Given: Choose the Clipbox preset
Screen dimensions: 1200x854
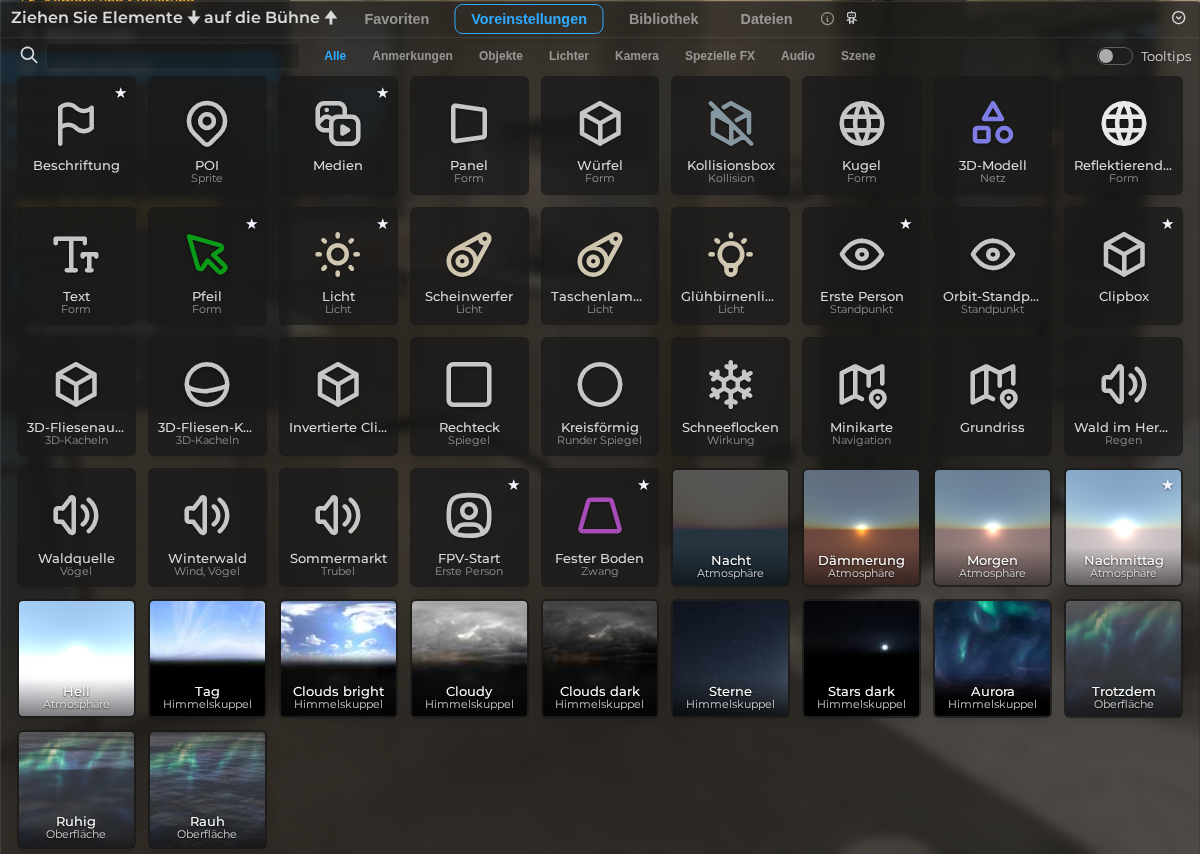Looking at the screenshot, I should [x=1124, y=266].
